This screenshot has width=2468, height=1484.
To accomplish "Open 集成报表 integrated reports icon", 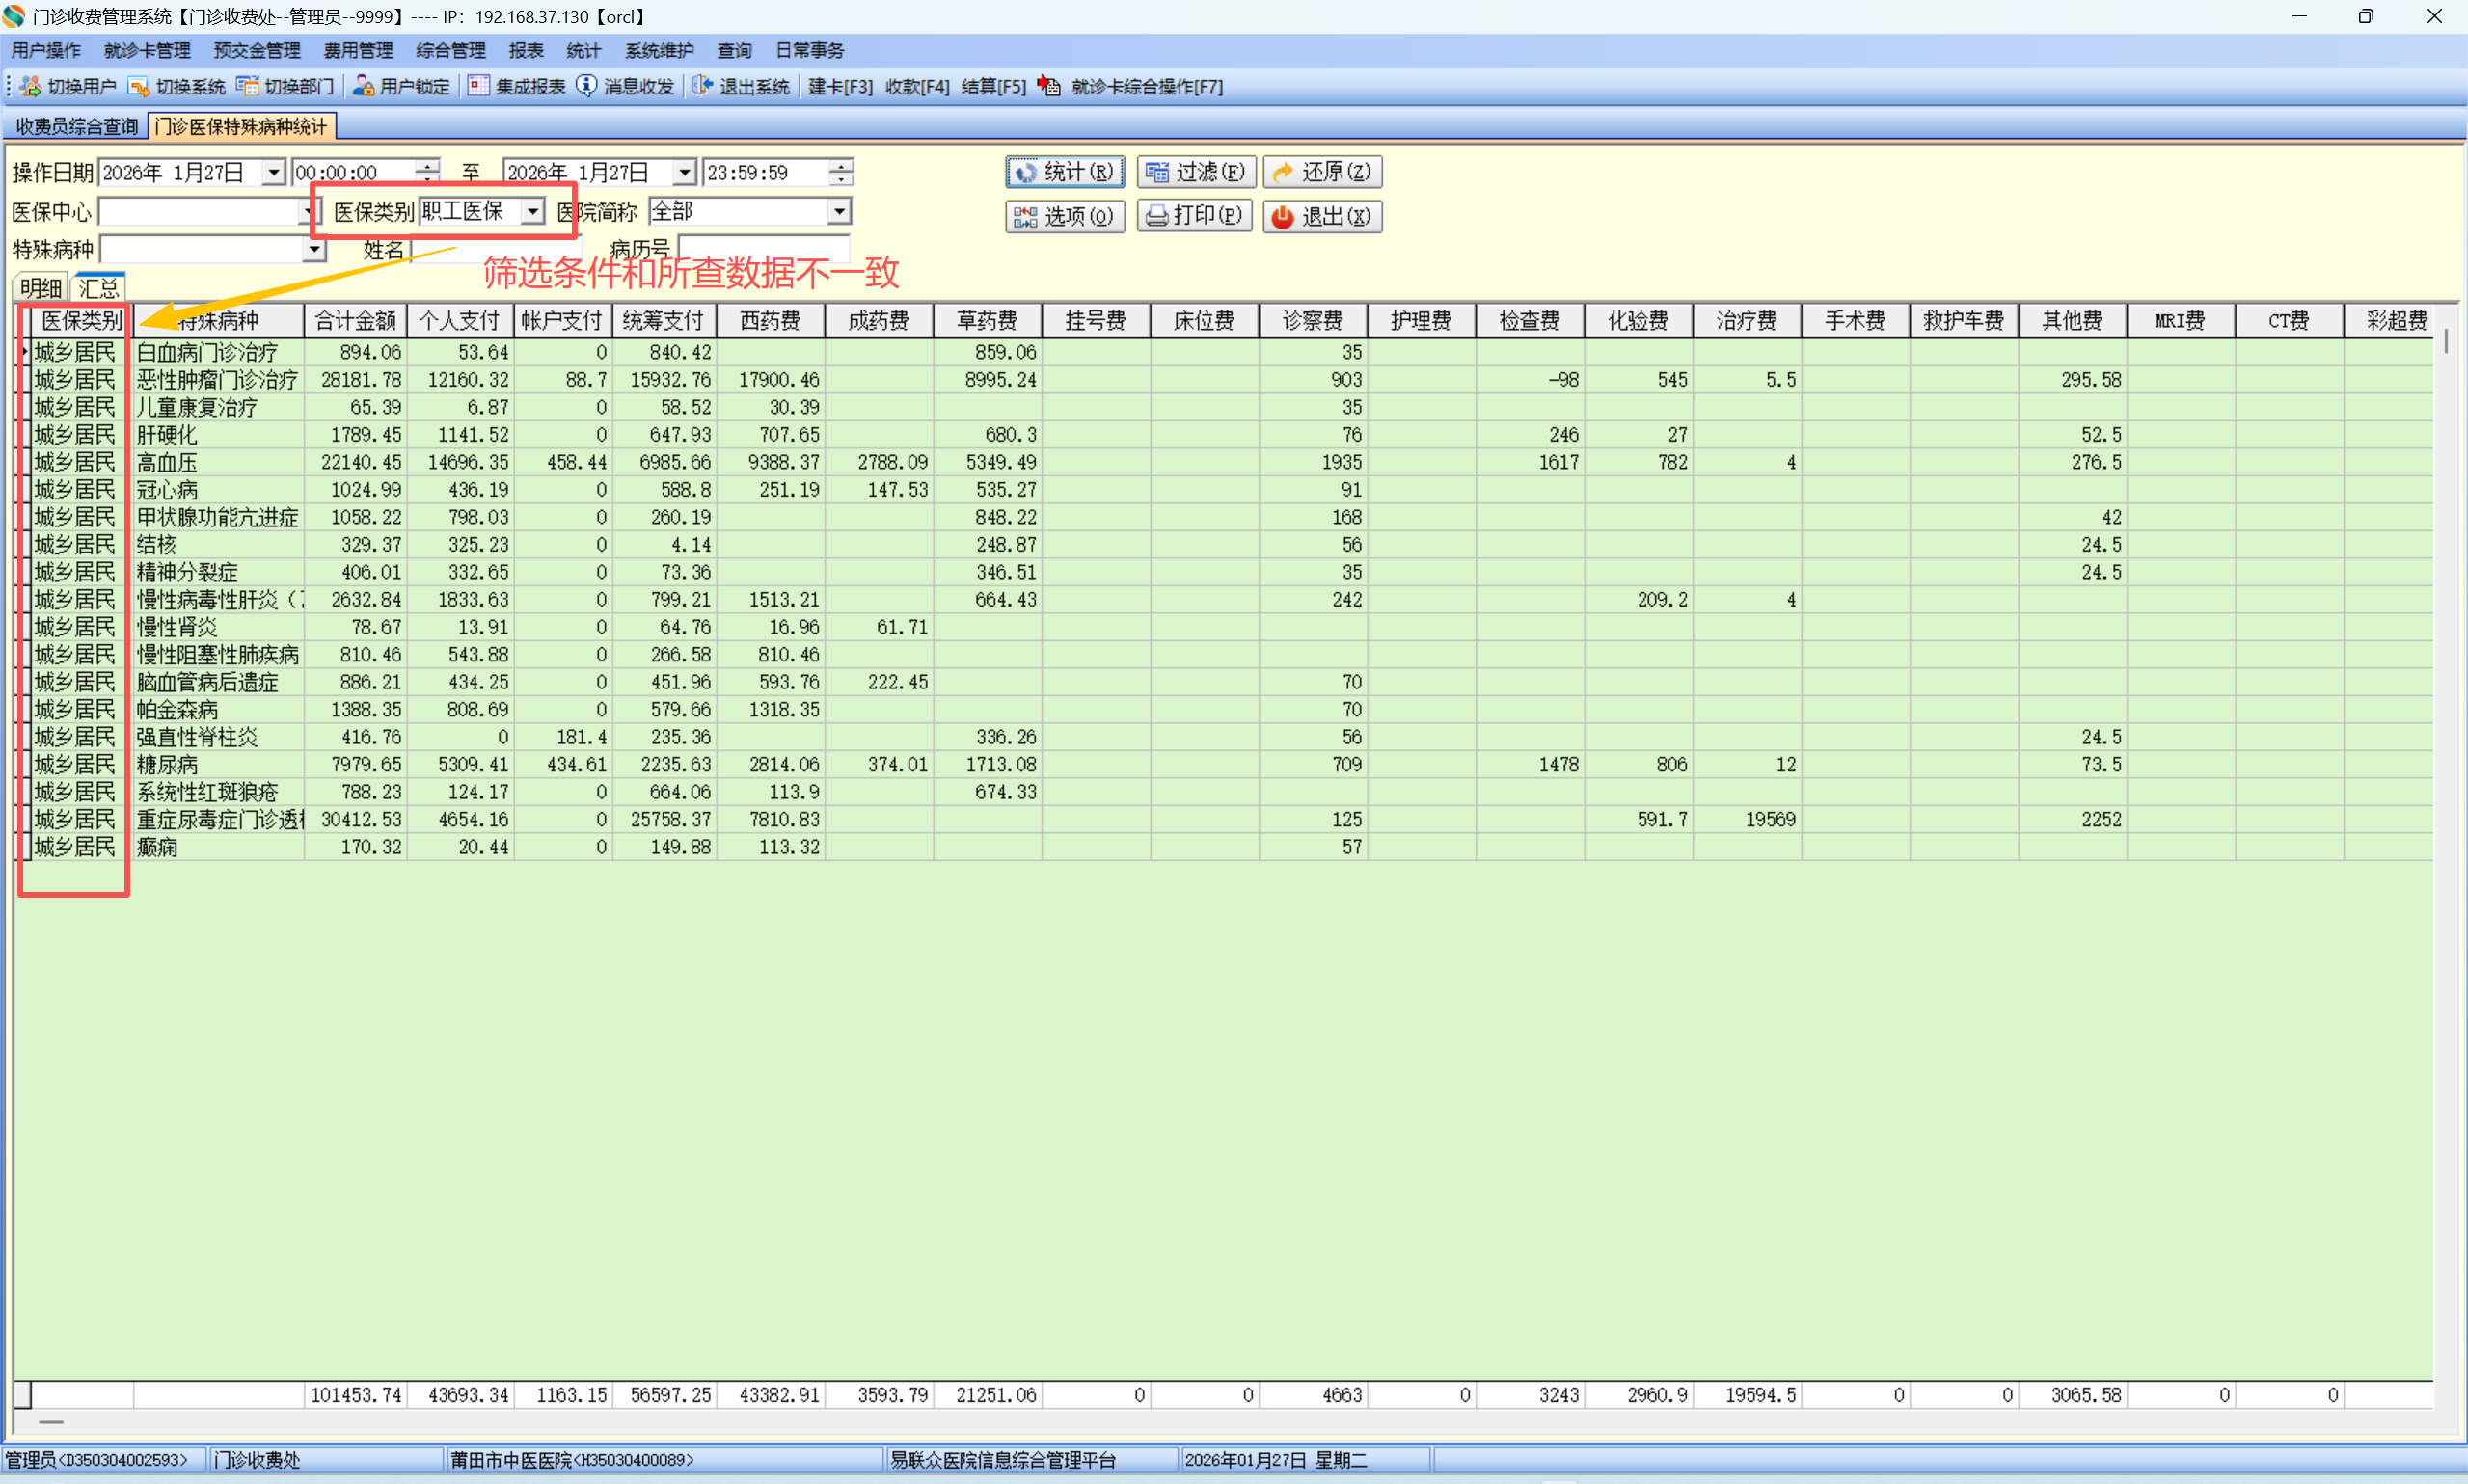I will pyautogui.click(x=479, y=86).
